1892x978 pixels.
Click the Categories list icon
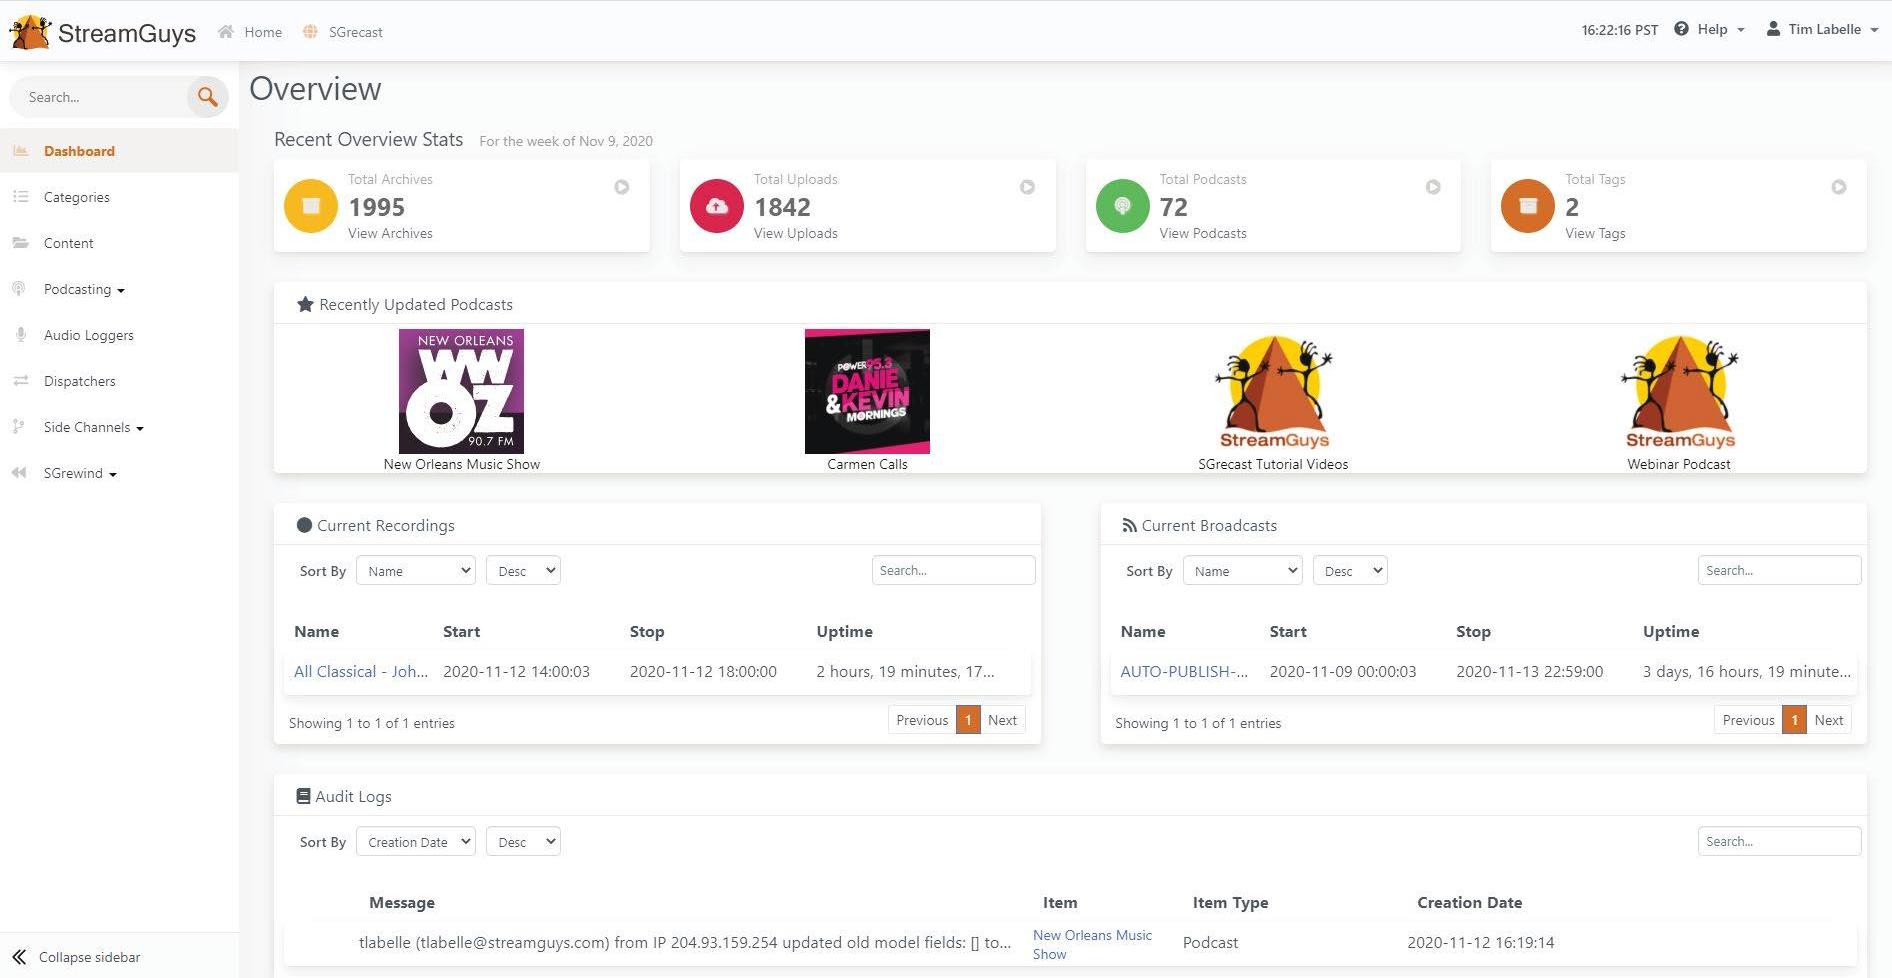tap(20, 197)
